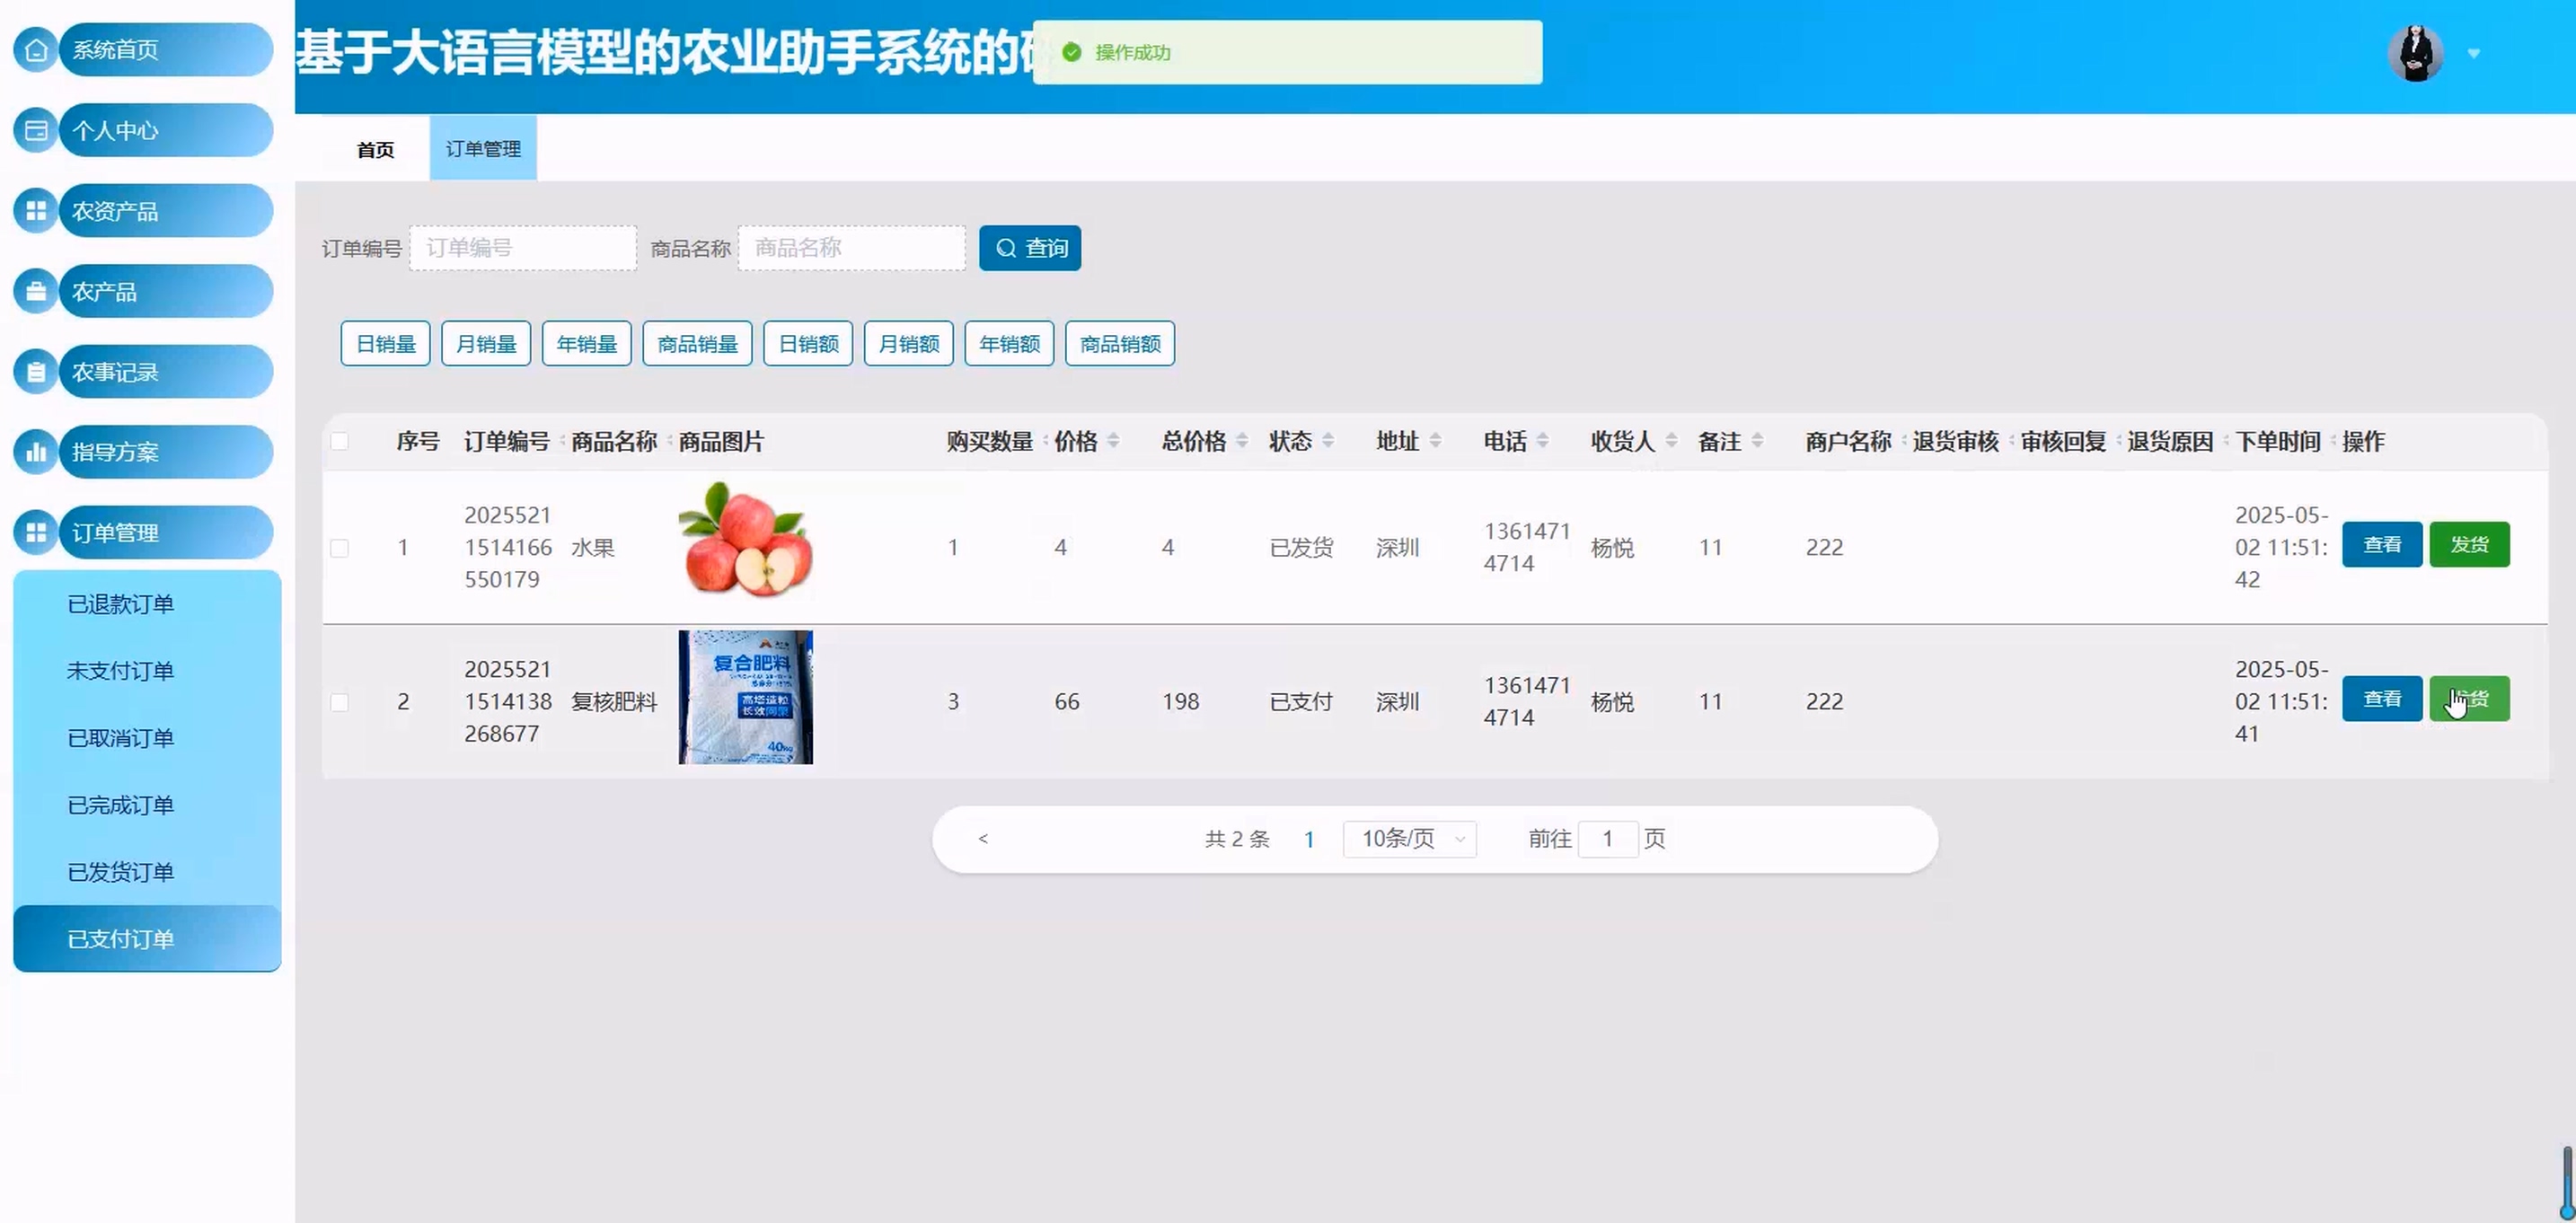Click the order management grid icon

[36, 532]
